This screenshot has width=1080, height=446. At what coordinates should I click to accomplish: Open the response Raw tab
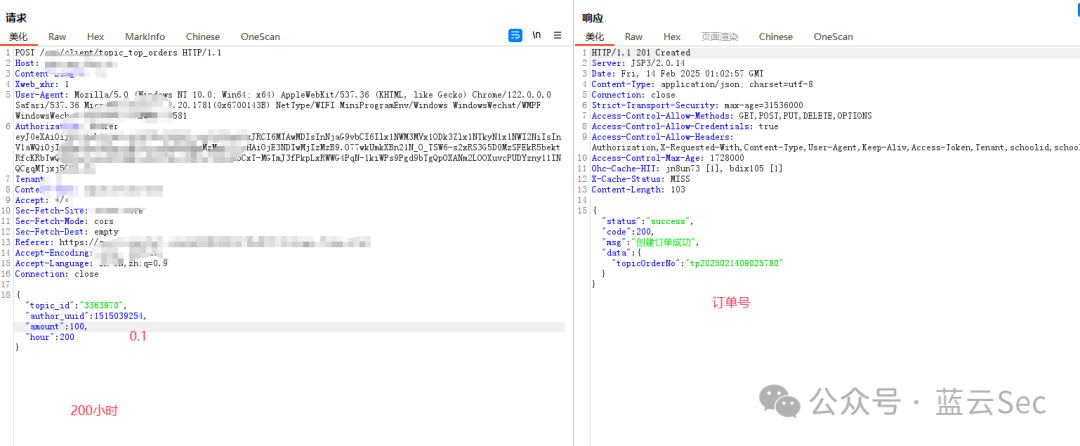click(x=634, y=36)
